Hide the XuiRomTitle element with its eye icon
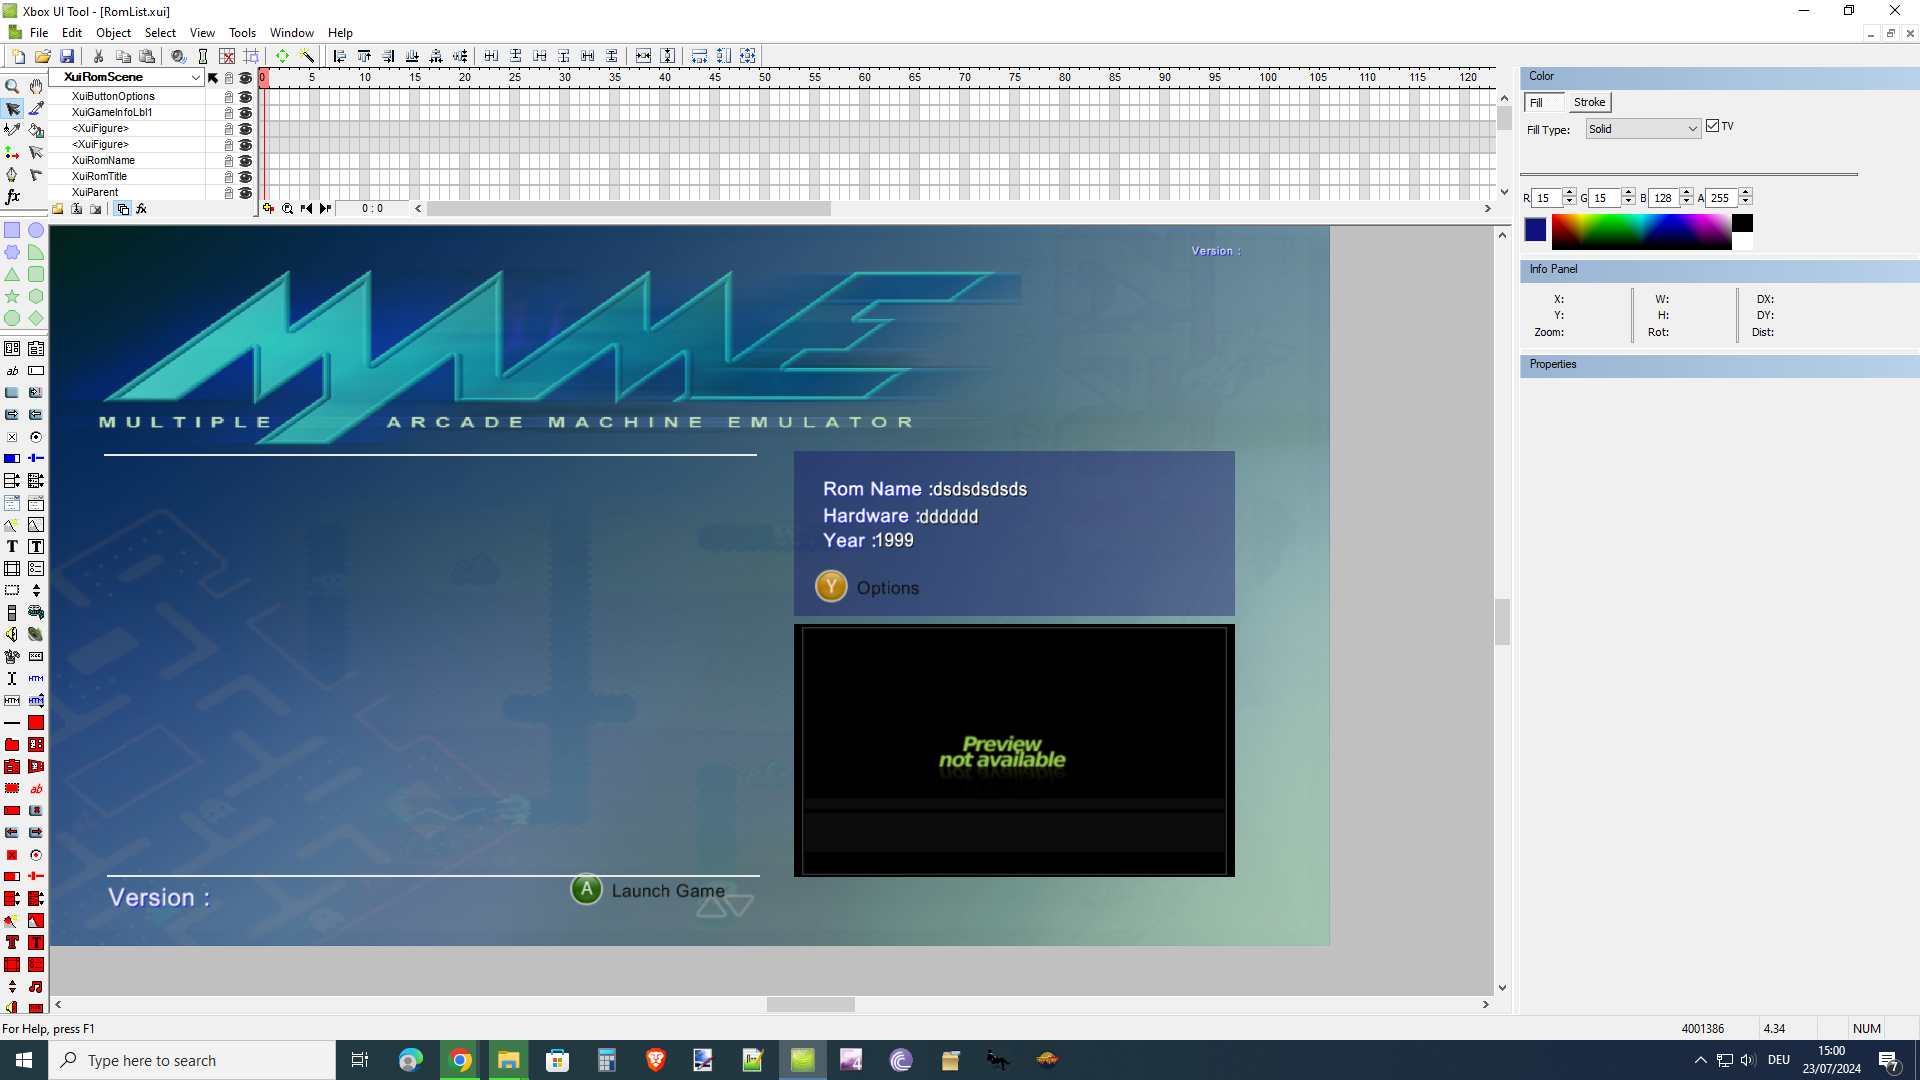Screen dimensions: 1920x1080 (246, 177)
